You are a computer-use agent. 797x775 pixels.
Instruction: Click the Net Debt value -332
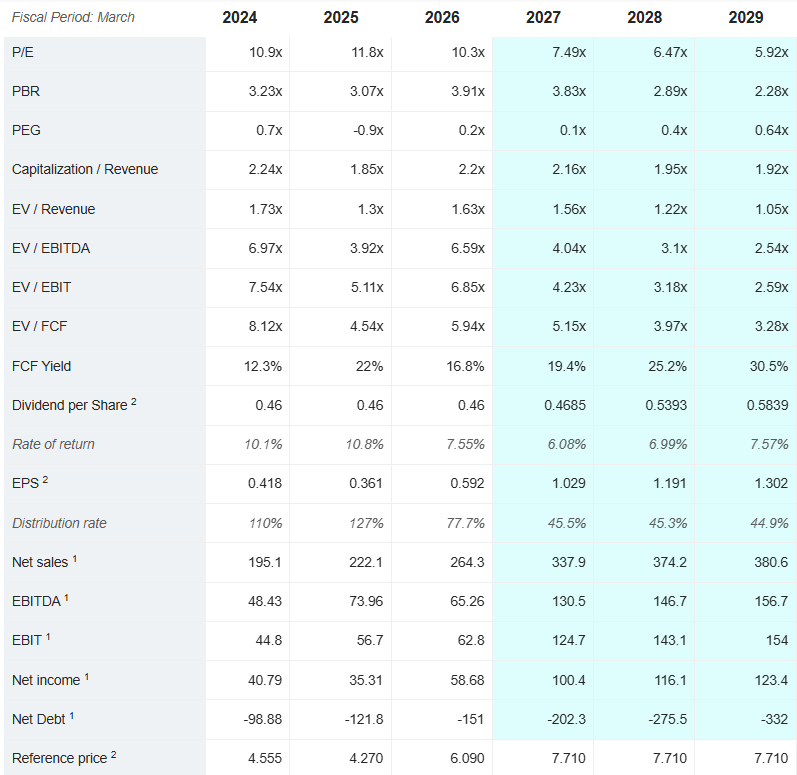(774, 720)
